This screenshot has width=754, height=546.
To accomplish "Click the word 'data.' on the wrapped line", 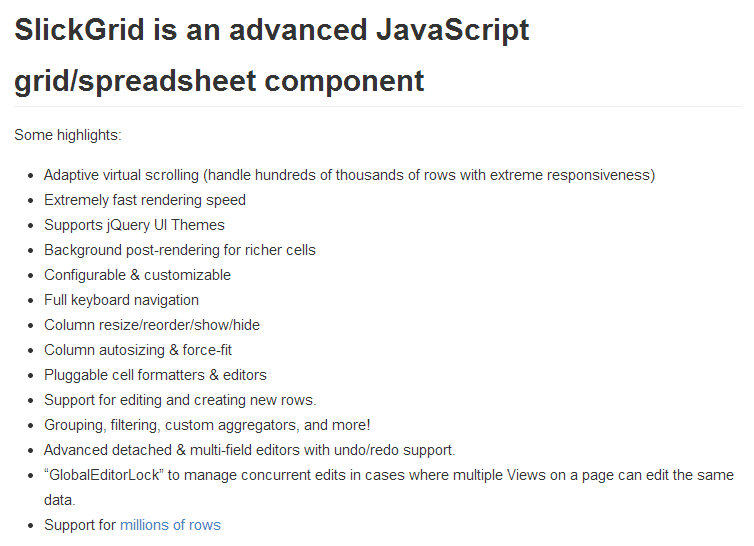I will (x=60, y=500).
